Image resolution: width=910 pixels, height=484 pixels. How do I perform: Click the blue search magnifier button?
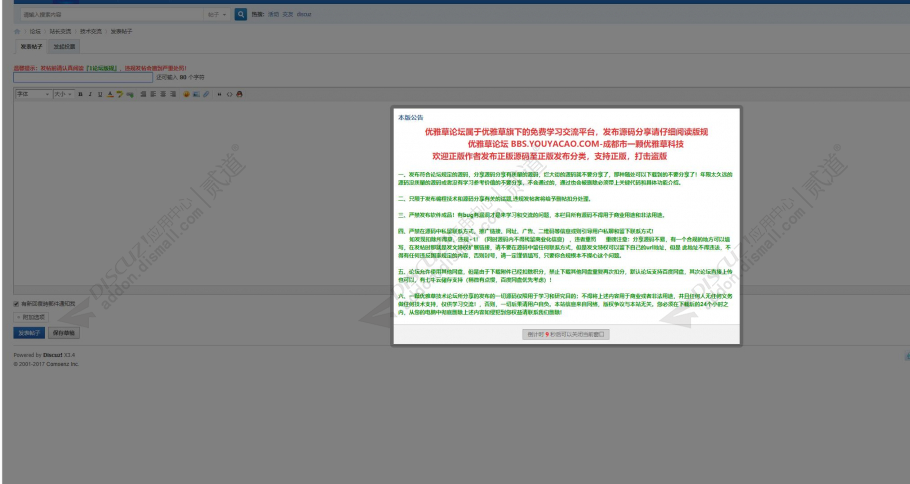click(x=240, y=15)
